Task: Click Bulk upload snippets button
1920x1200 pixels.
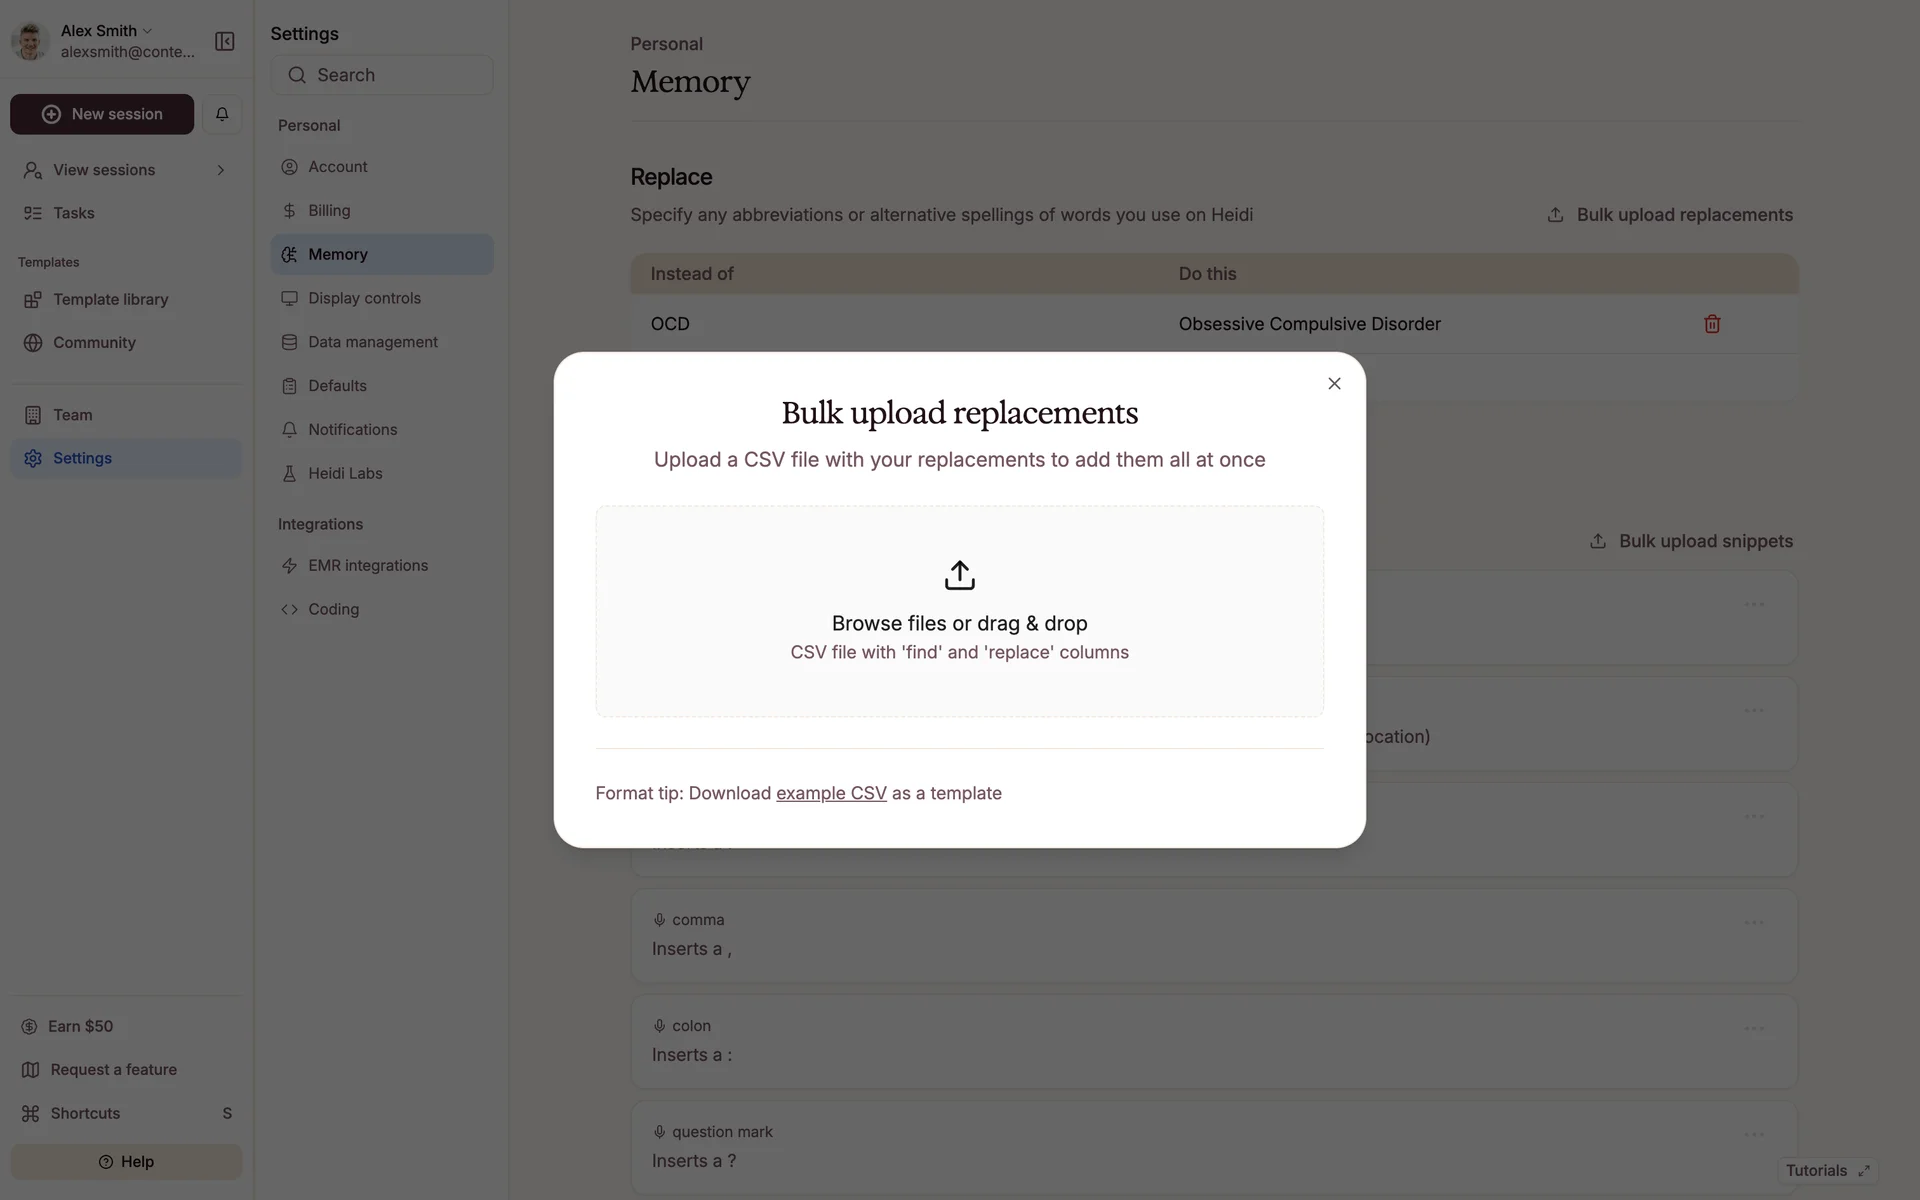Action: 1691,541
